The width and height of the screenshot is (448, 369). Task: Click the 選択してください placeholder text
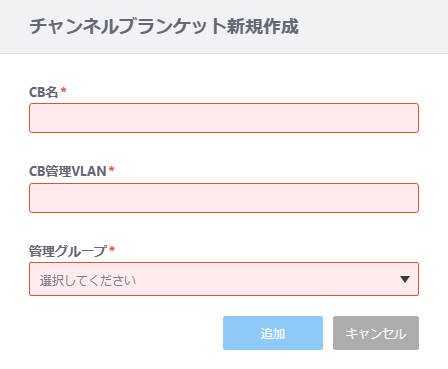[x=88, y=280]
